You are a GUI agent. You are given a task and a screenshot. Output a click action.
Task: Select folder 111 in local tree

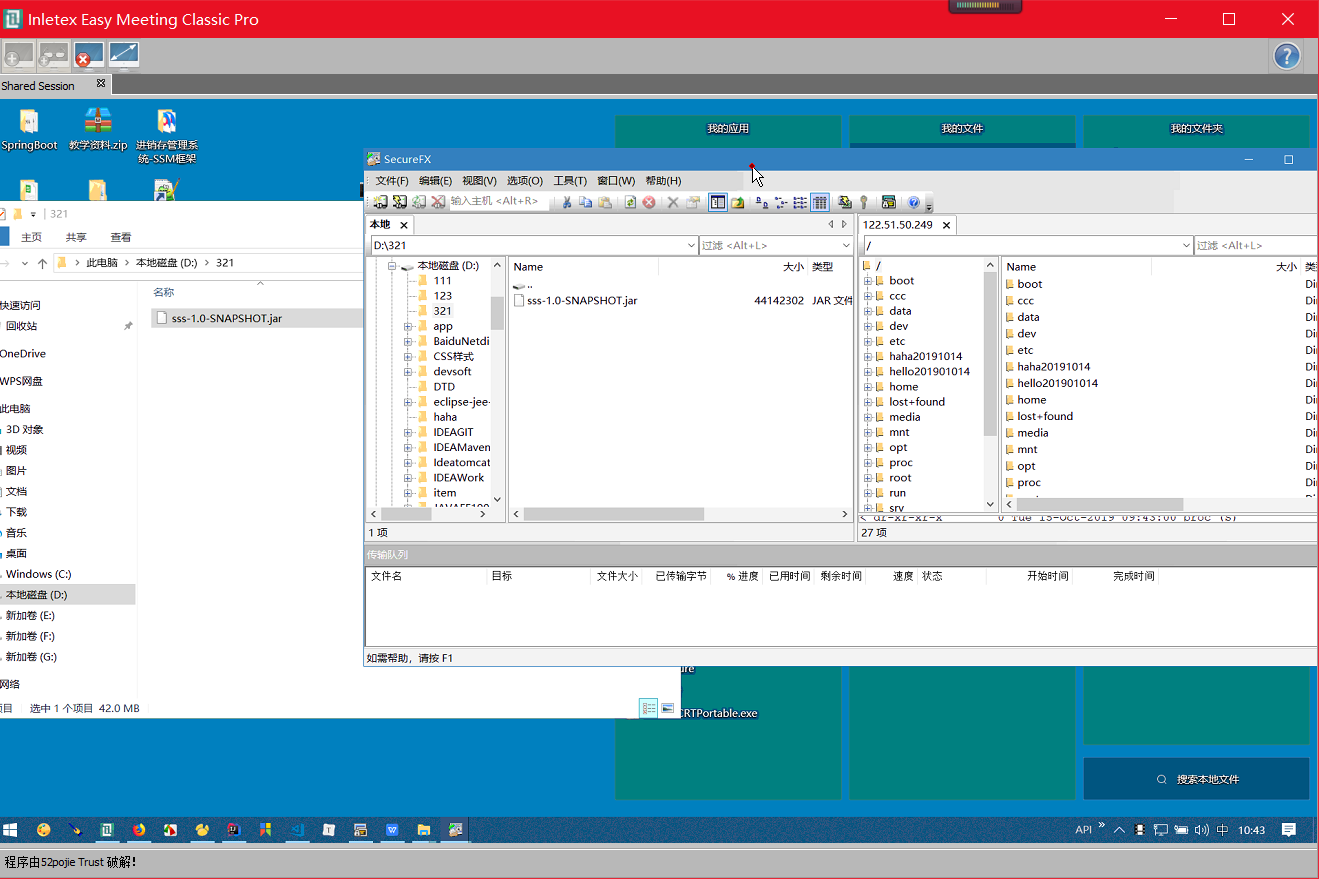coord(442,281)
